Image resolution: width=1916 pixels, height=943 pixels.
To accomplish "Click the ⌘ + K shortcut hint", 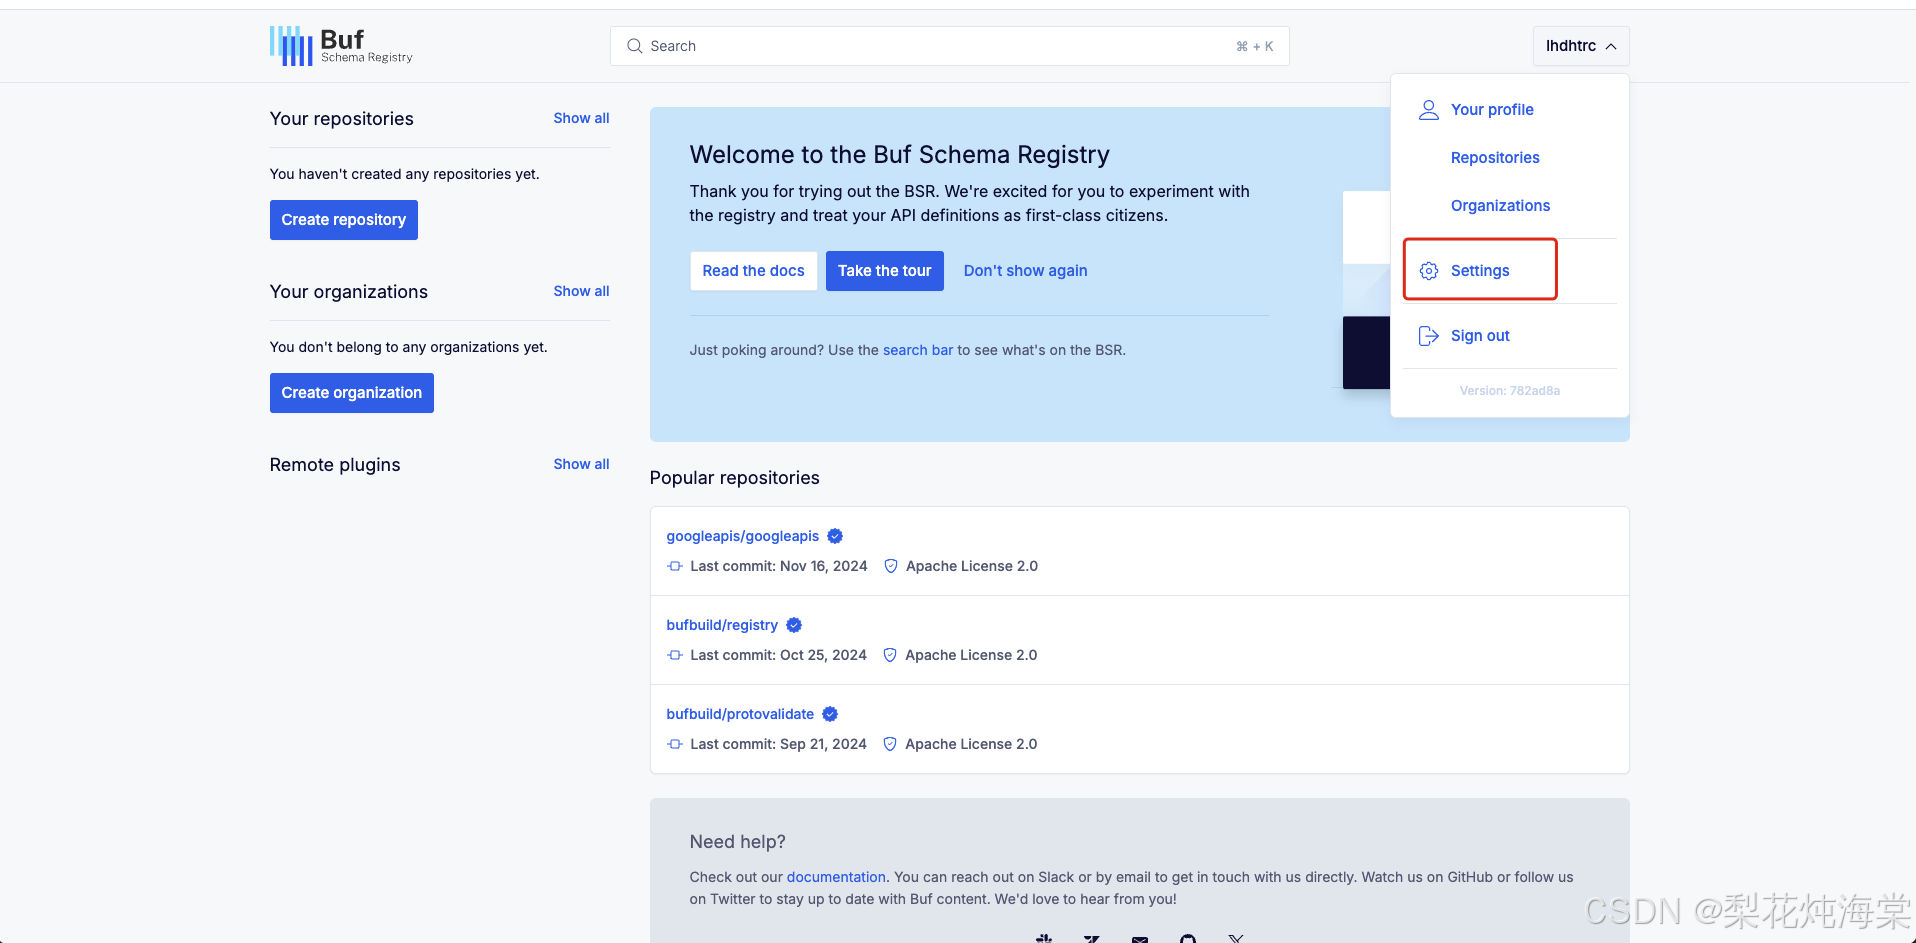I will [1255, 46].
